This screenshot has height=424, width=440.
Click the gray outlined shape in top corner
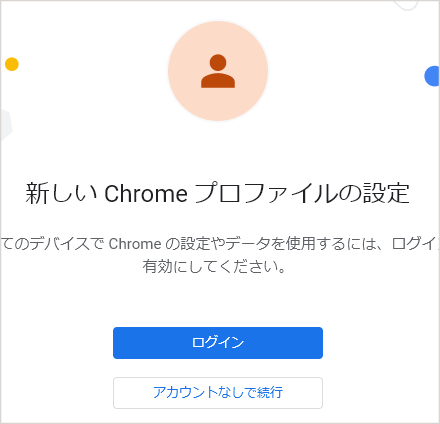point(406,4)
